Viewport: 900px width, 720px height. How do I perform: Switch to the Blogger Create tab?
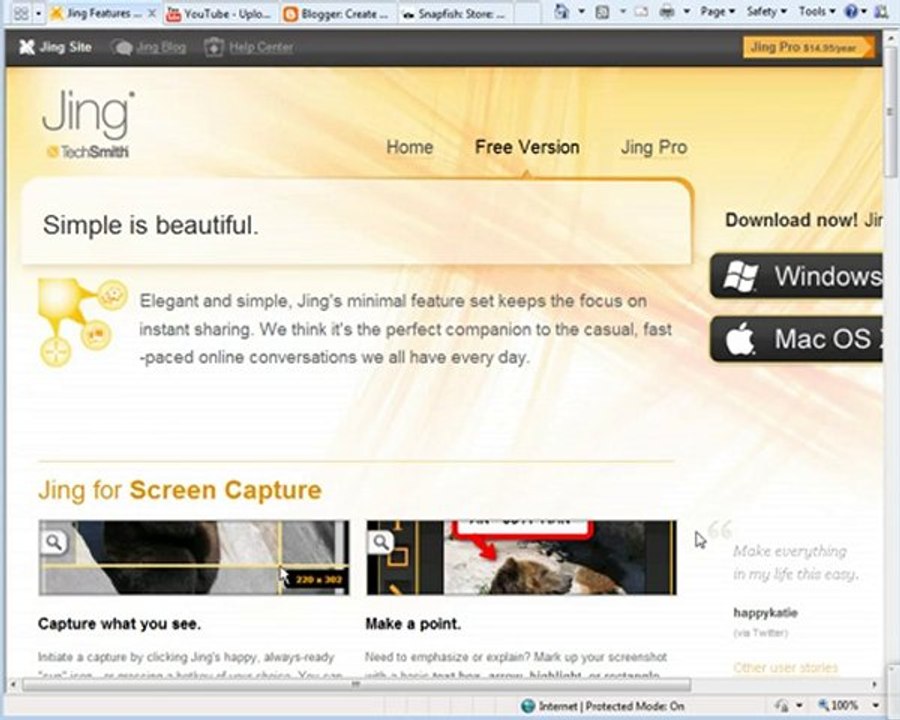(339, 14)
